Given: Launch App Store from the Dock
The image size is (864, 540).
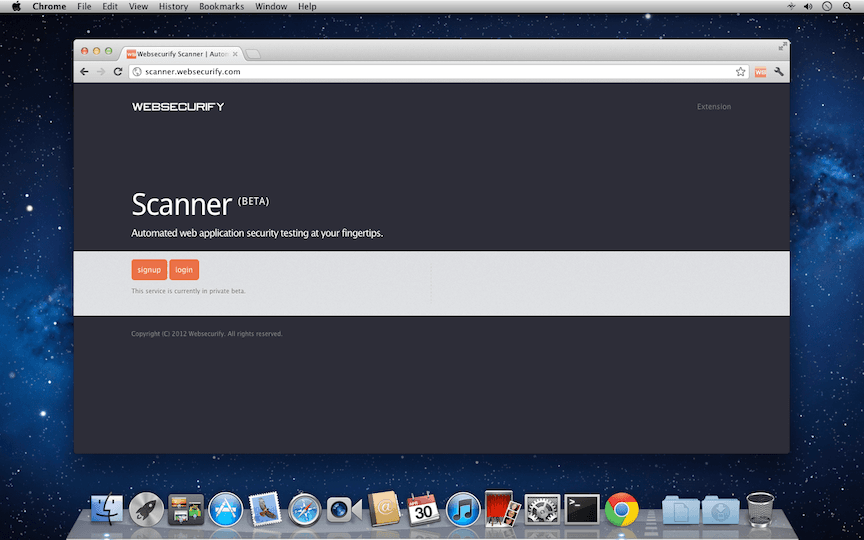Looking at the screenshot, I should (225, 509).
